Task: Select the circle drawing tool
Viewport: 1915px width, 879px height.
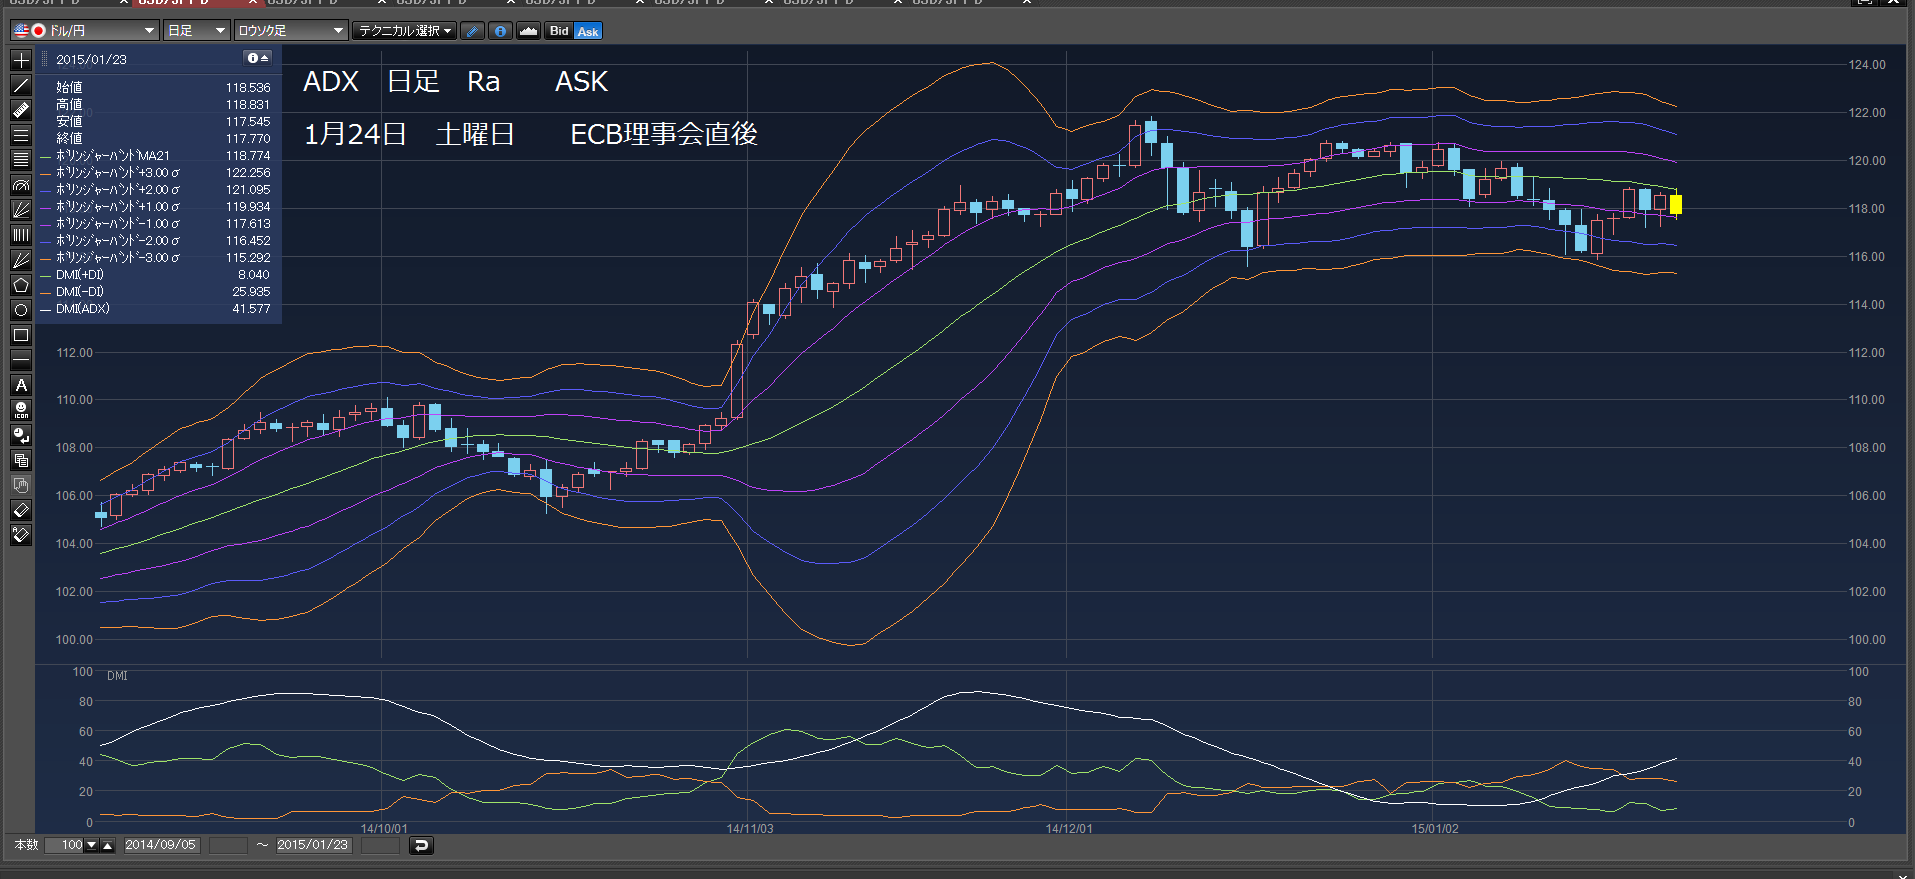Action: point(21,310)
